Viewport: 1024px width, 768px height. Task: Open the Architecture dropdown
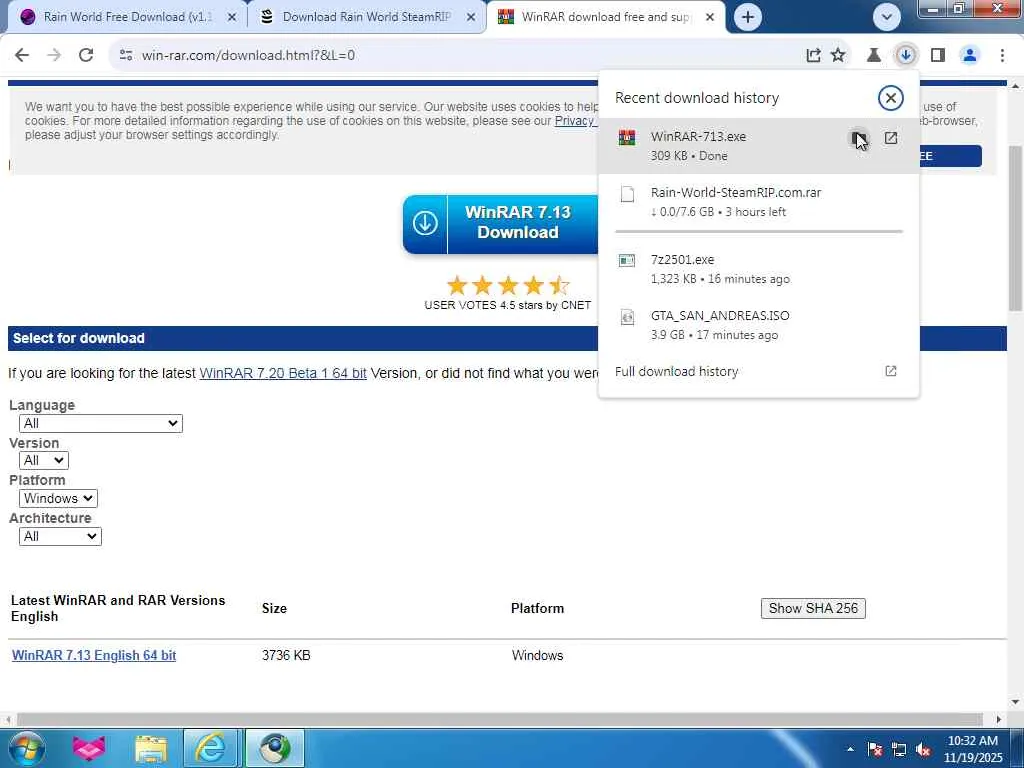60,536
